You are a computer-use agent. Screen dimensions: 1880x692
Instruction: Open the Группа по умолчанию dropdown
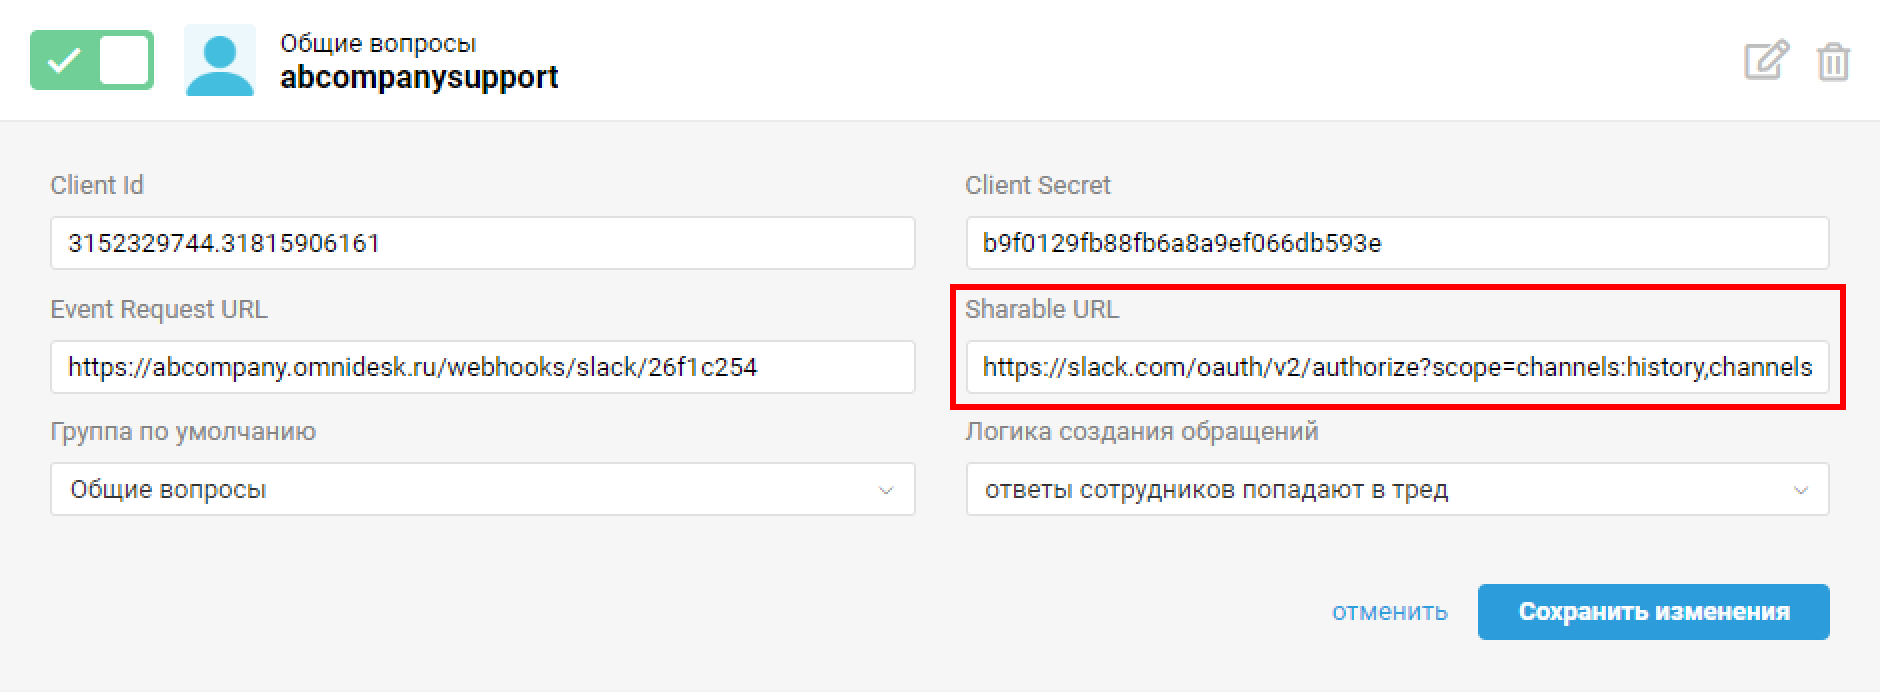click(x=483, y=489)
